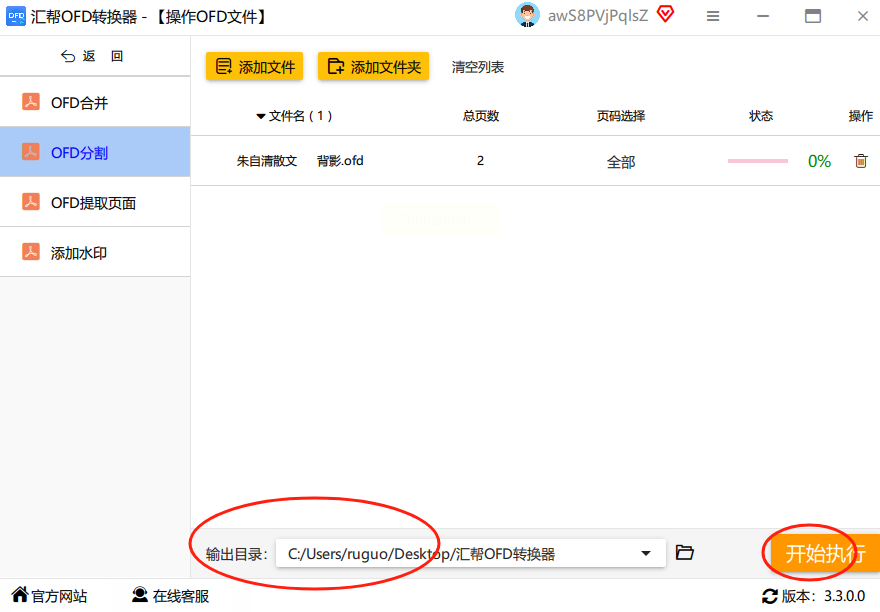This screenshot has width=880, height=612.
Task: Click the 添加文件 button
Action: pos(254,66)
